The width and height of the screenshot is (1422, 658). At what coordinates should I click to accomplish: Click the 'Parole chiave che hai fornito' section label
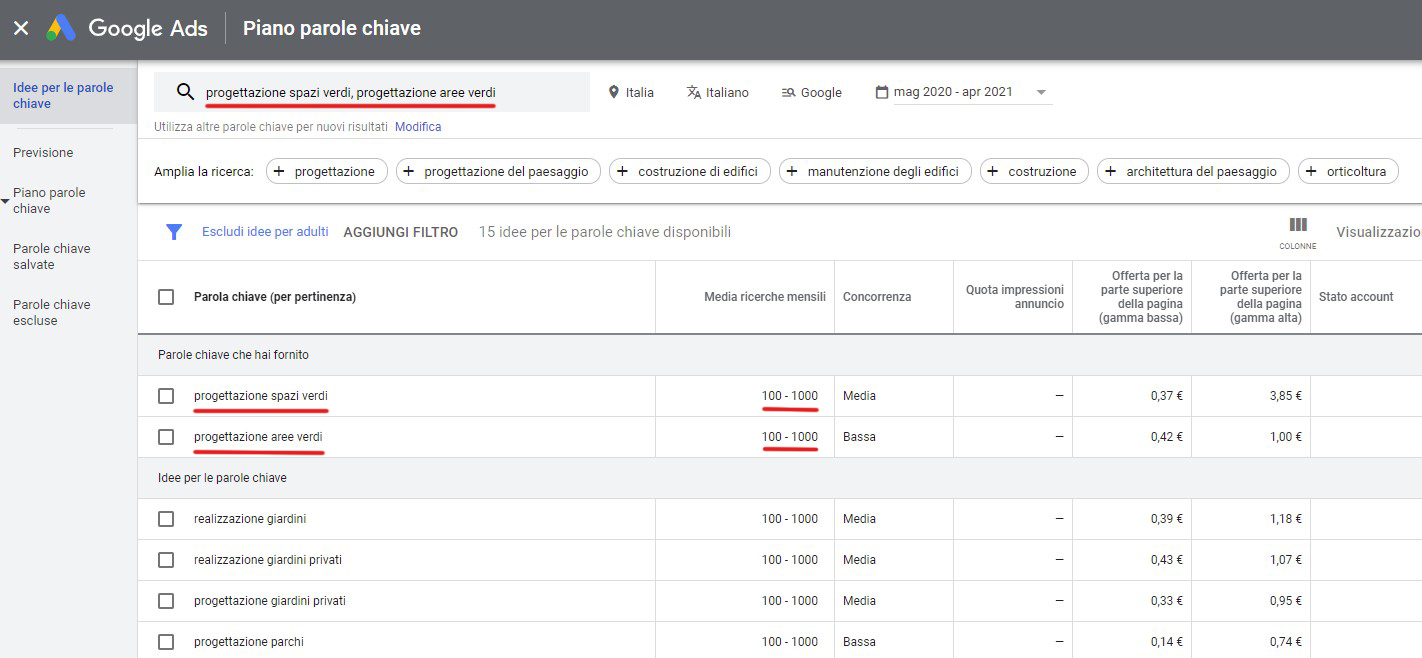click(233, 355)
